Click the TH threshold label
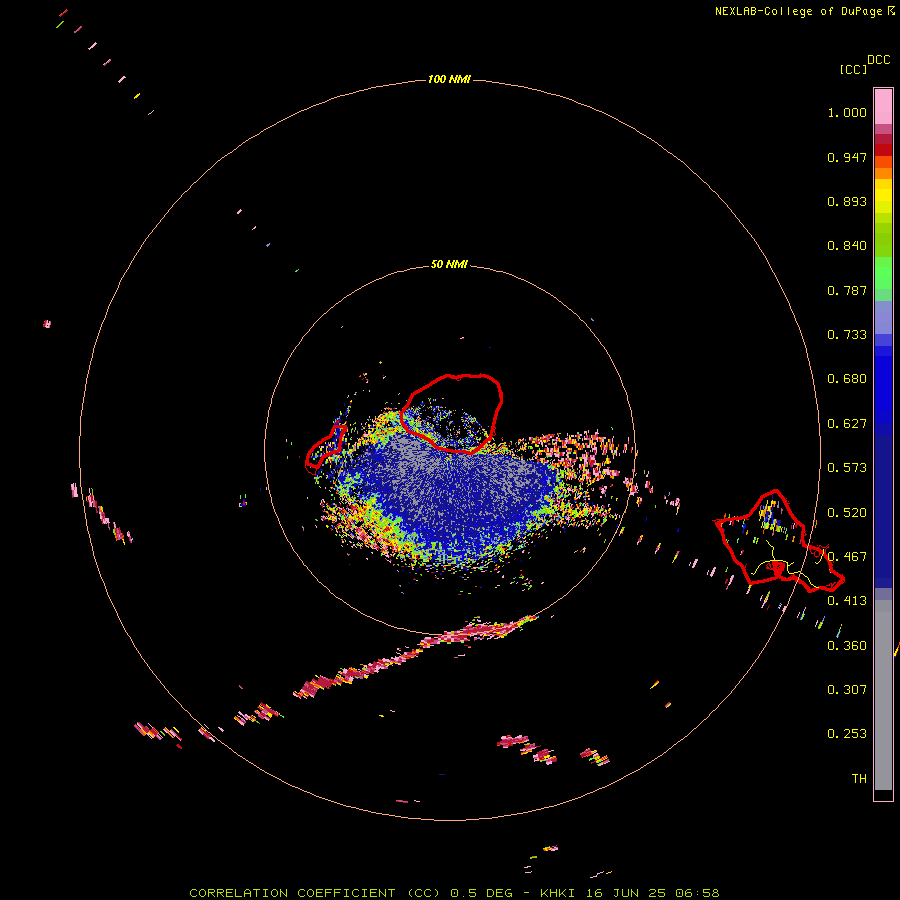This screenshot has height=900, width=900. 859,779
